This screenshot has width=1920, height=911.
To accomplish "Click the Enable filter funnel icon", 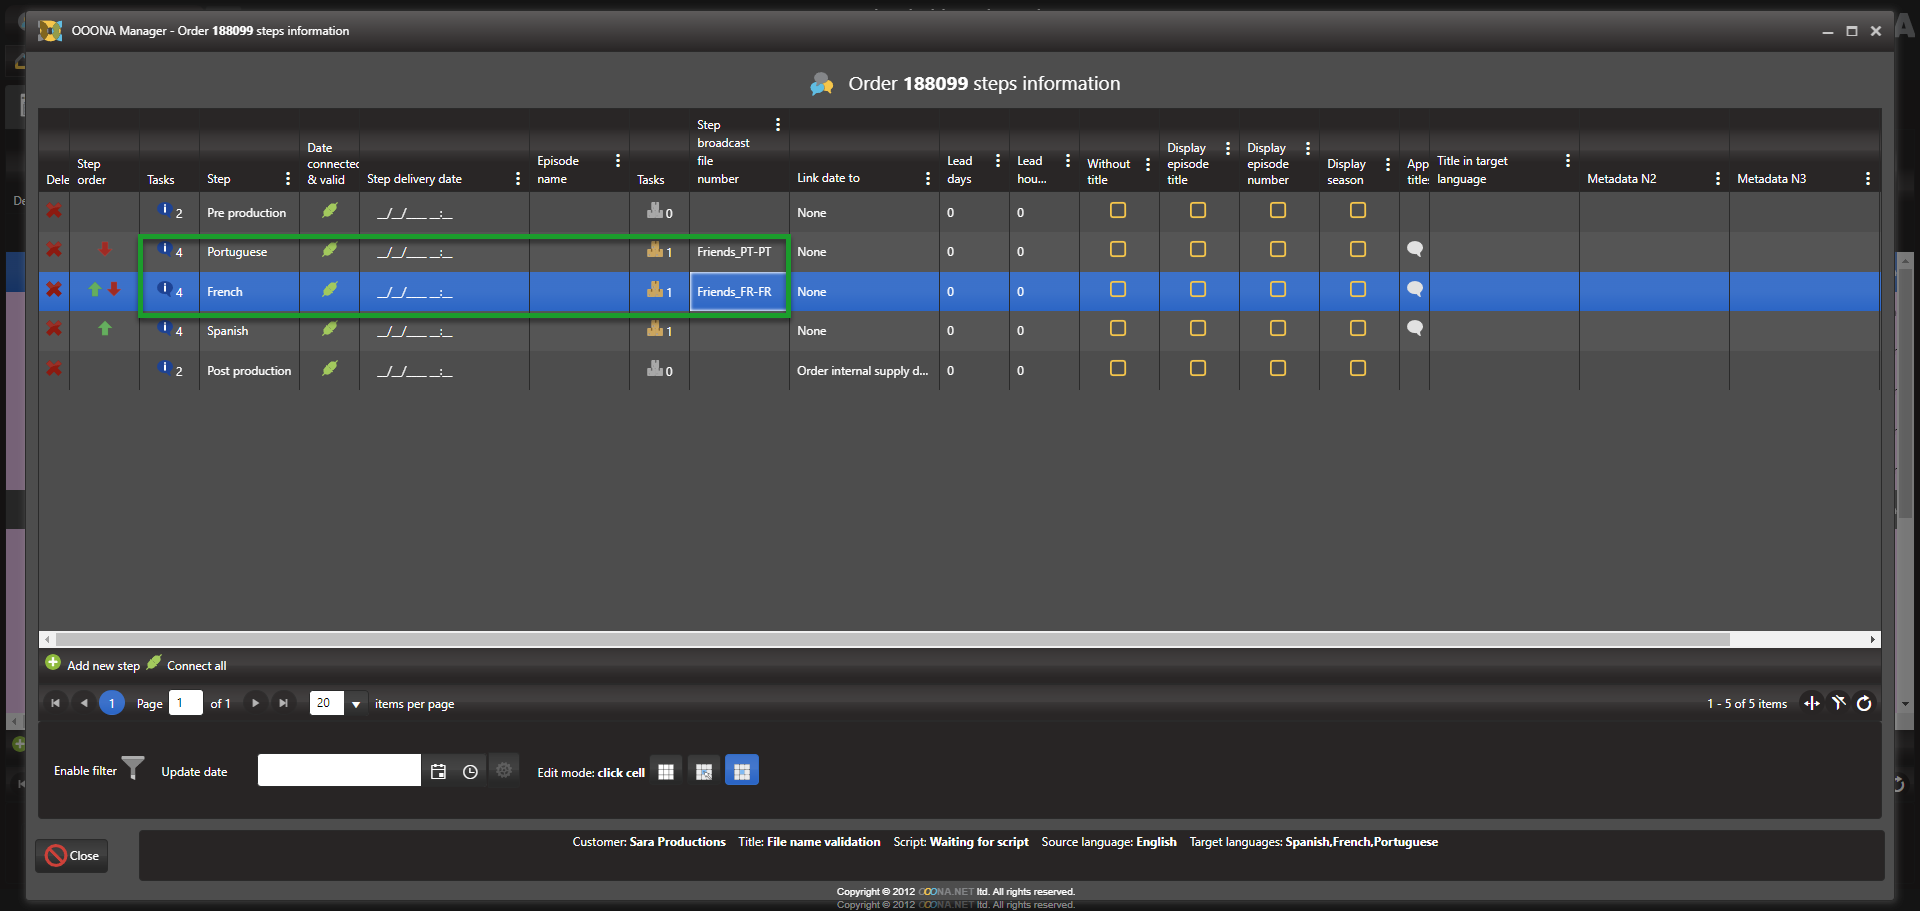I will tap(133, 769).
